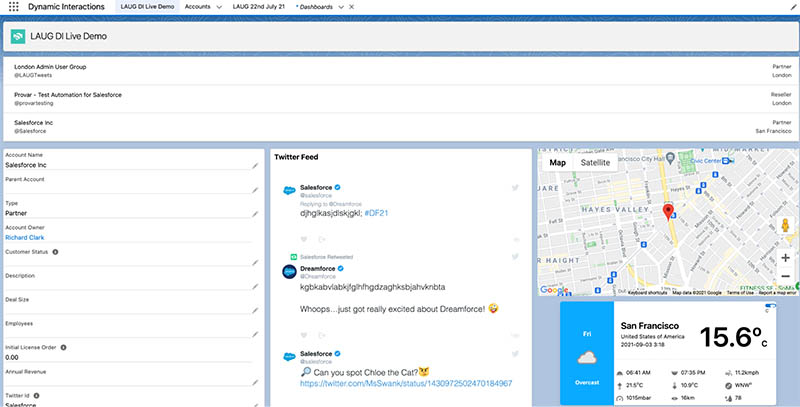Click the Dreamforce profile avatar
Viewport: 800px width, 407px height.
289,272
